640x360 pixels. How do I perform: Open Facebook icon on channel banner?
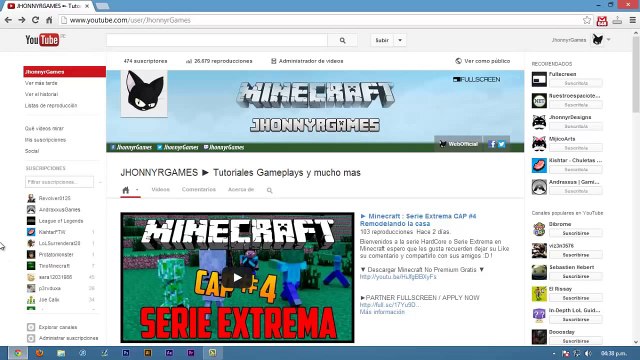tap(492, 144)
